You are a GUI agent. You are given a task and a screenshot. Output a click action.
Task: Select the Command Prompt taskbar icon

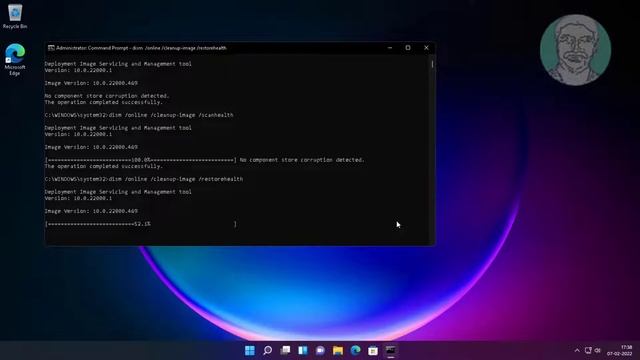391,350
